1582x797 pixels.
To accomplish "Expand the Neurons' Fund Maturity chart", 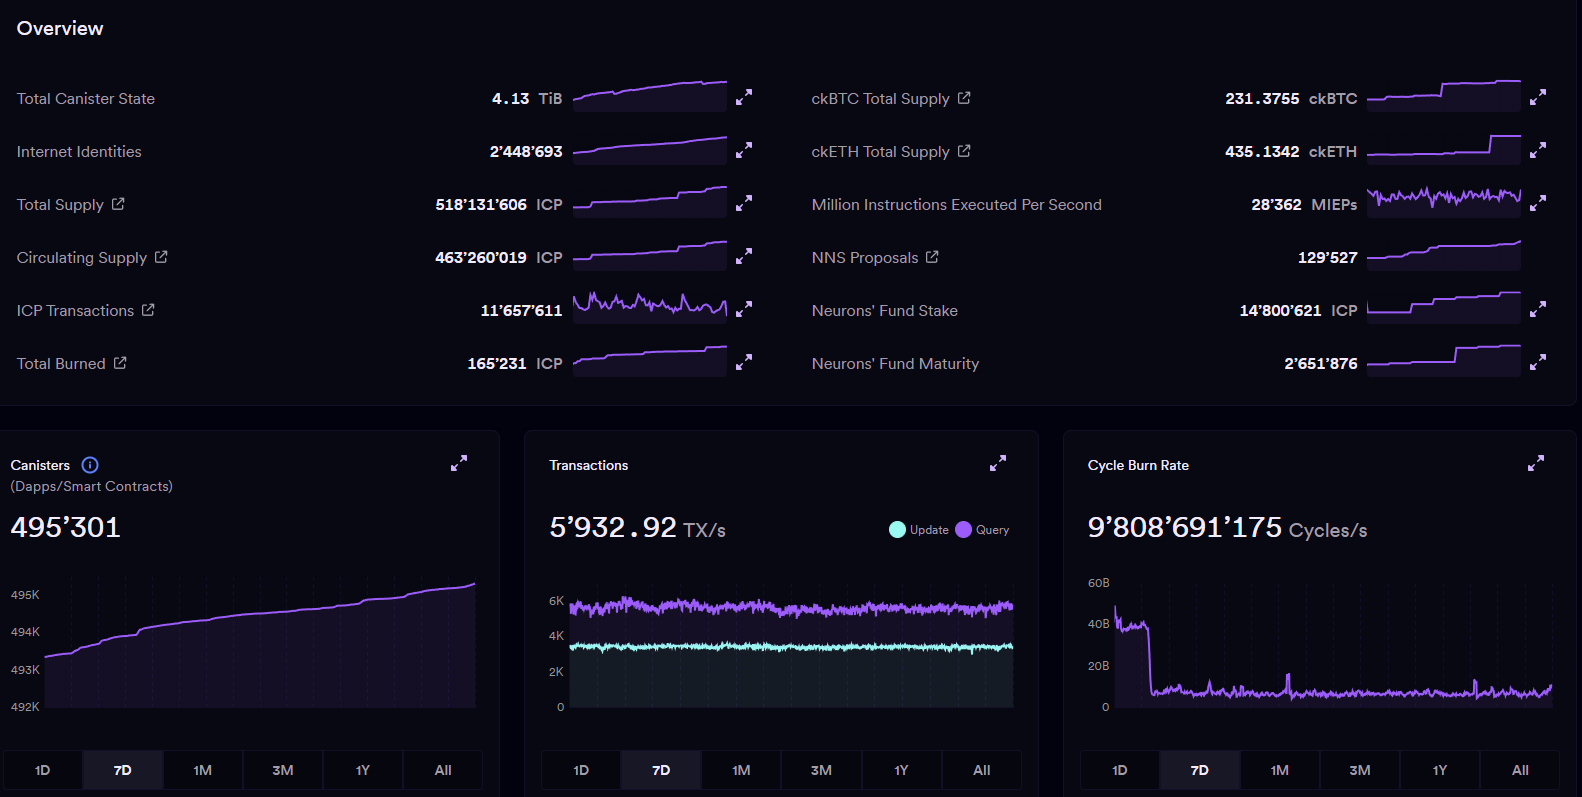I will coord(1537,363).
